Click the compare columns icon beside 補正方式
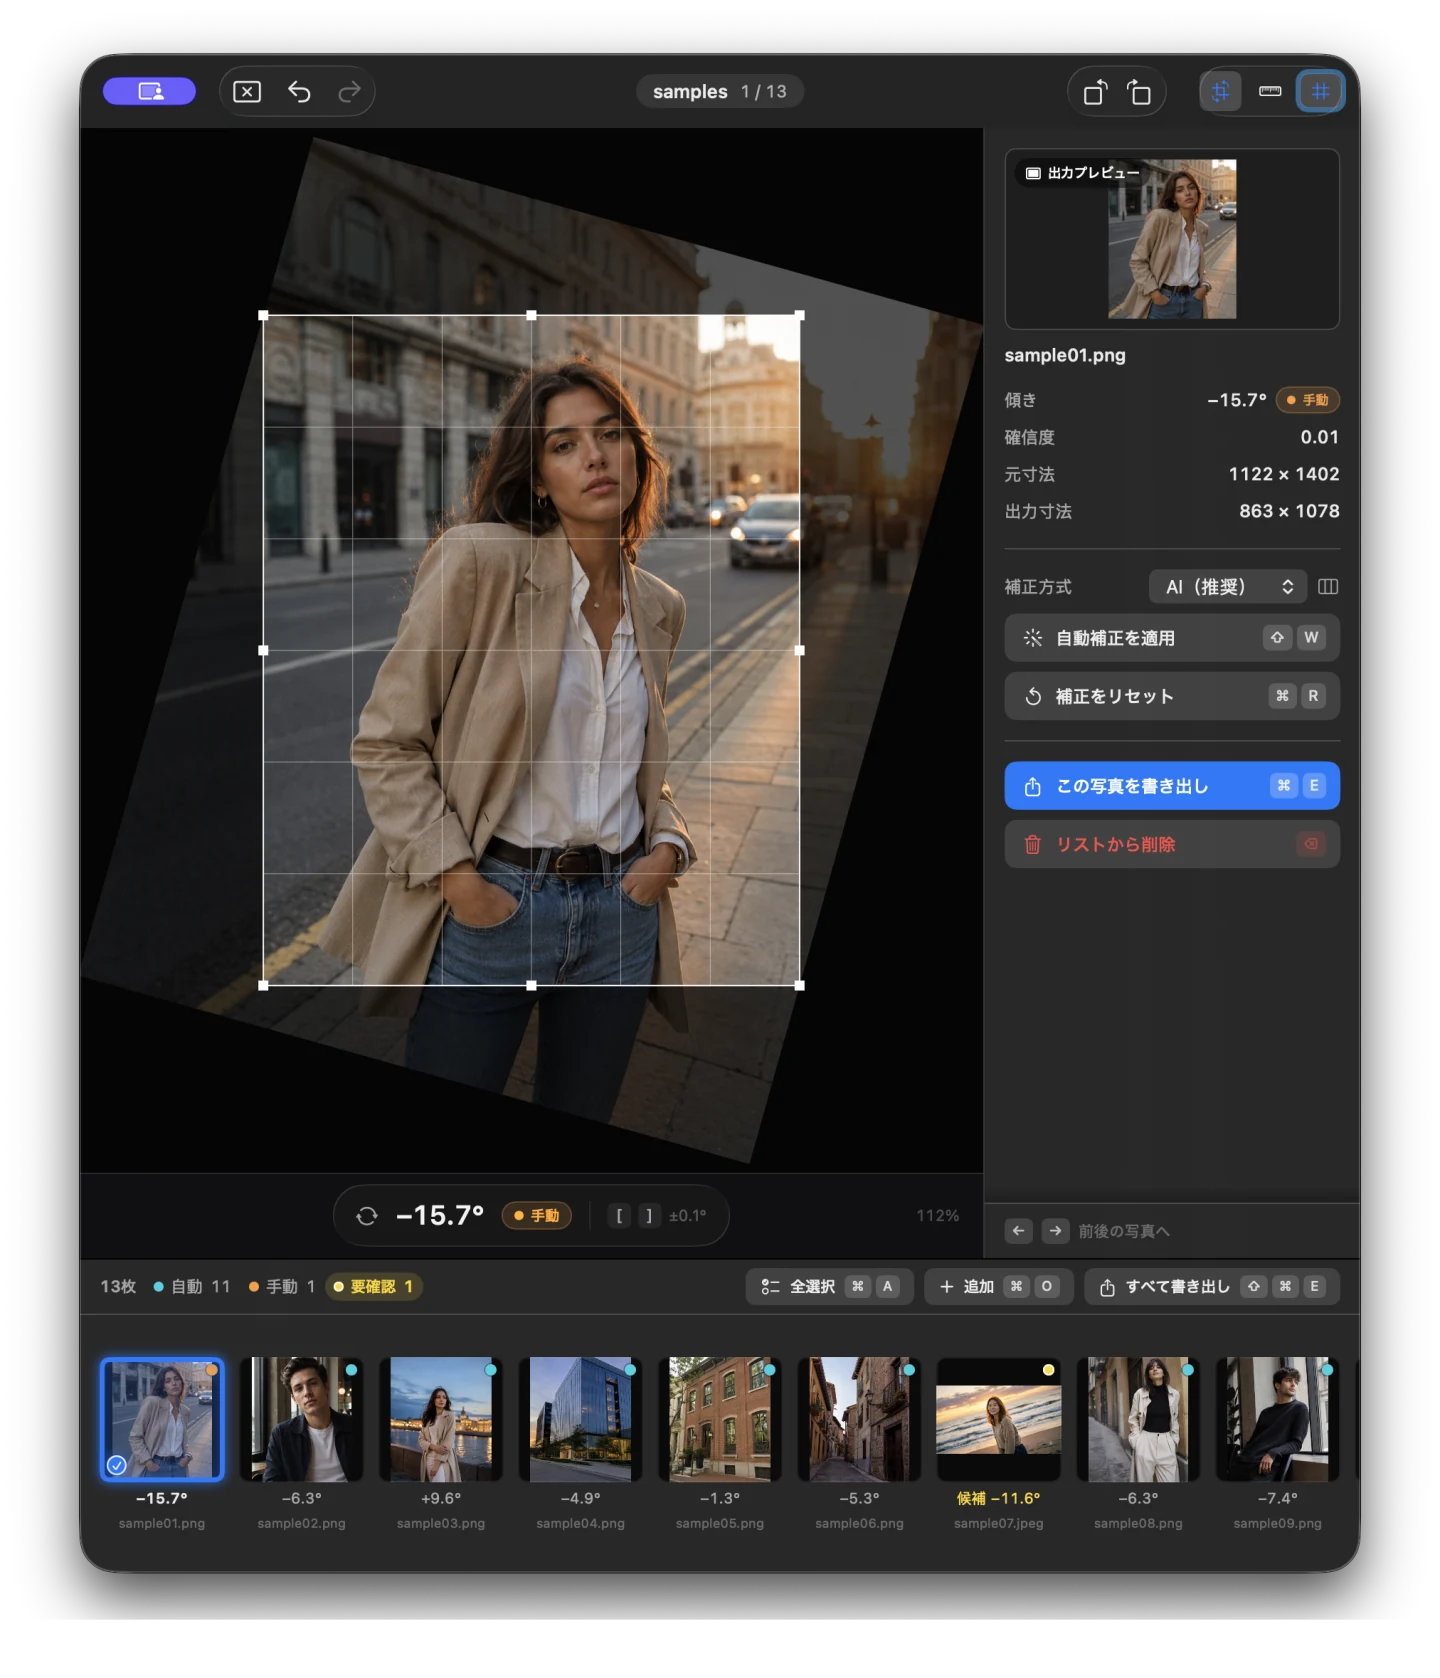 click(x=1328, y=586)
